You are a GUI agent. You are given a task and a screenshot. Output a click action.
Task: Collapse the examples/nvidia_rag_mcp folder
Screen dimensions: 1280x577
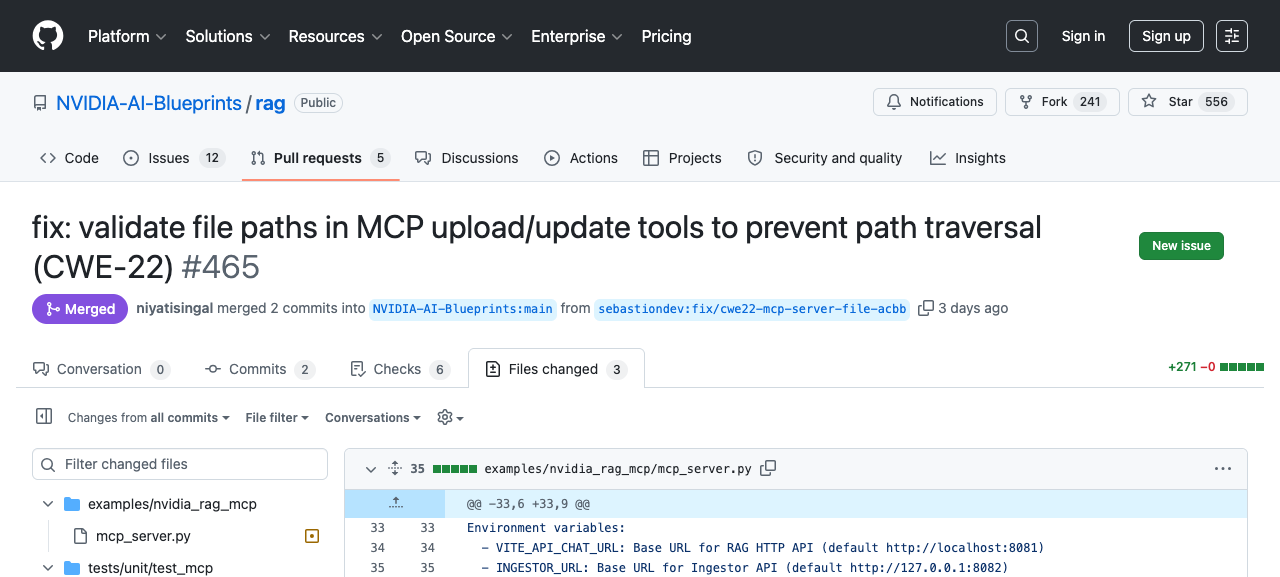coord(47,504)
